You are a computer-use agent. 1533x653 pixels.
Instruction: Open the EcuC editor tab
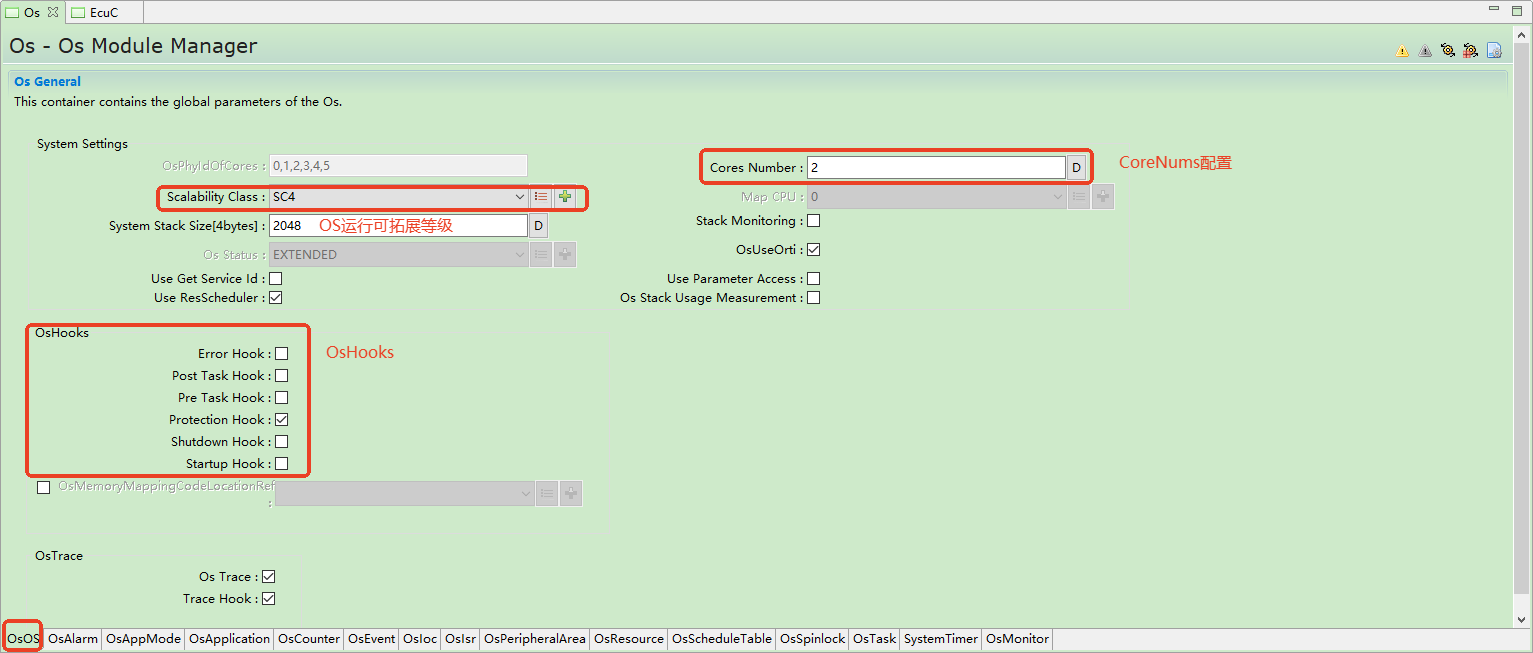tap(103, 12)
